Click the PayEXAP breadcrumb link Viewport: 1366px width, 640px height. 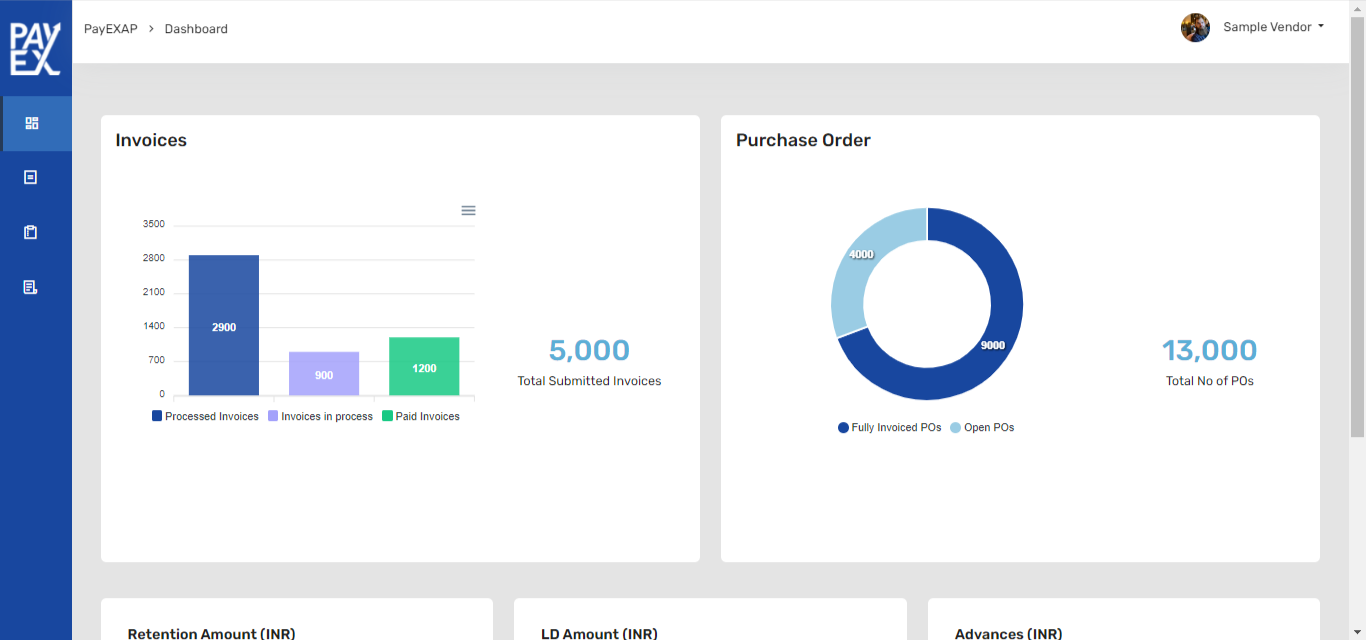(x=111, y=29)
